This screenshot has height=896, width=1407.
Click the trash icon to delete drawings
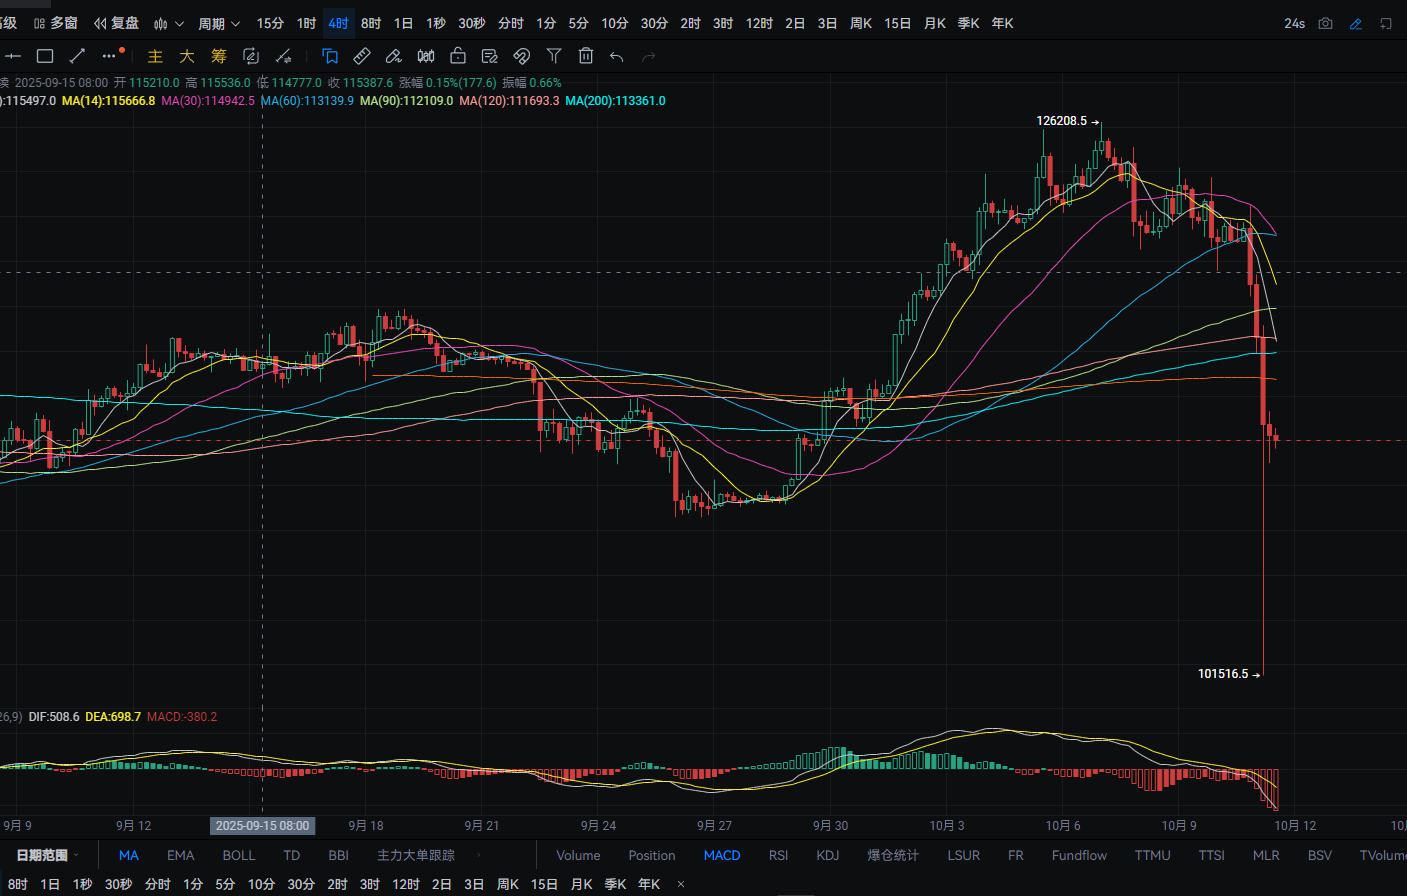coord(586,56)
